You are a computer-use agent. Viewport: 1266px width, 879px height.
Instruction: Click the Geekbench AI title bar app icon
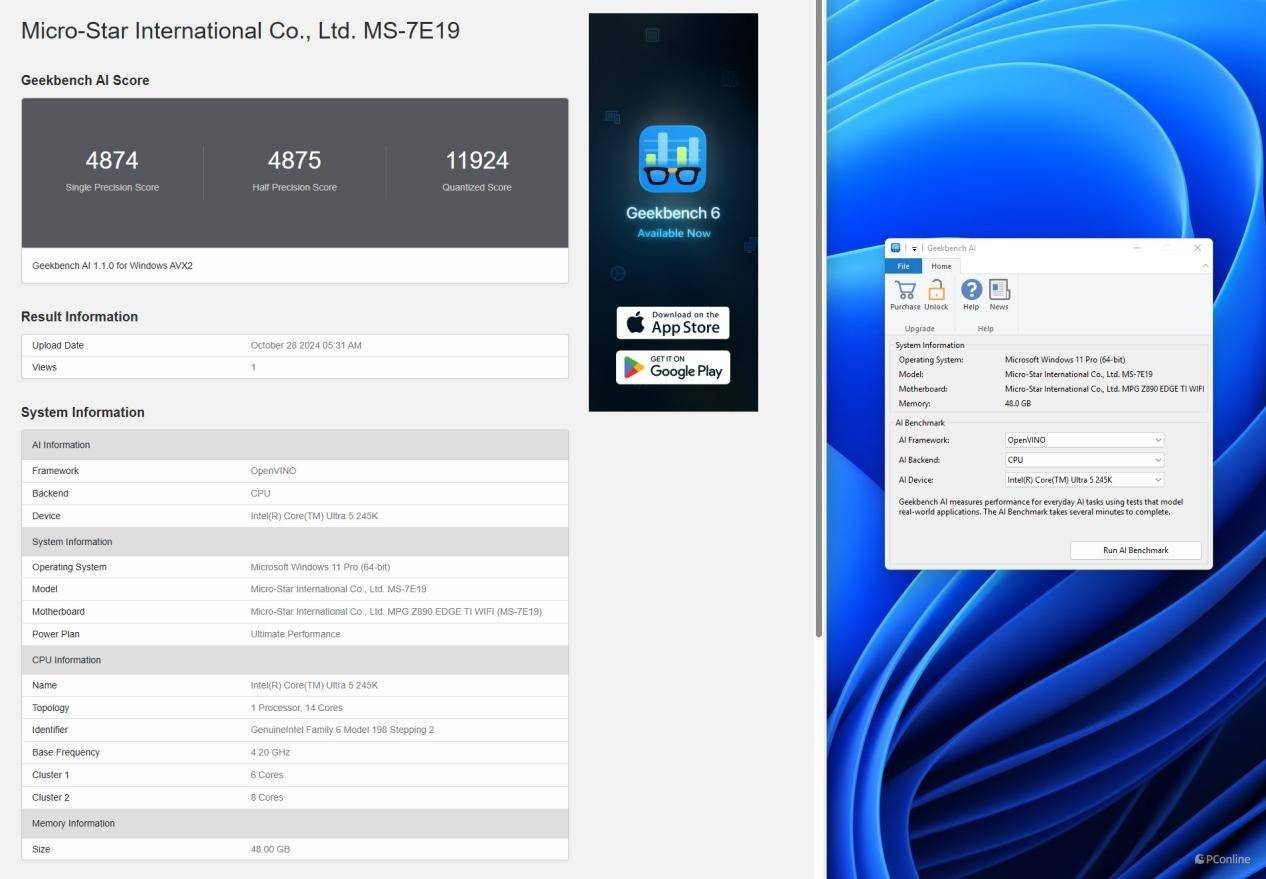(896, 248)
